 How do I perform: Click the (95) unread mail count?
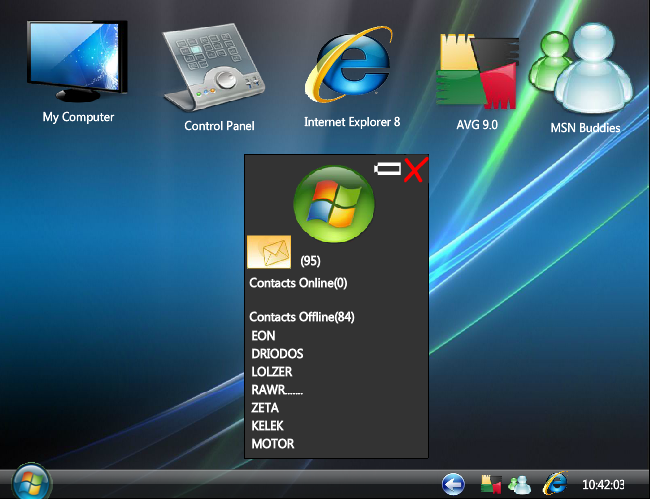(x=310, y=261)
